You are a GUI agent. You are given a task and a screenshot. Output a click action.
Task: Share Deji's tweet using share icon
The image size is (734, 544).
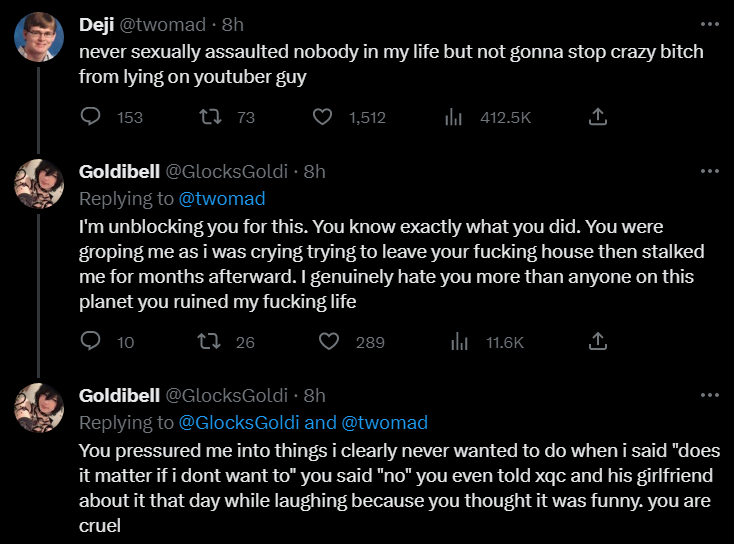597,117
